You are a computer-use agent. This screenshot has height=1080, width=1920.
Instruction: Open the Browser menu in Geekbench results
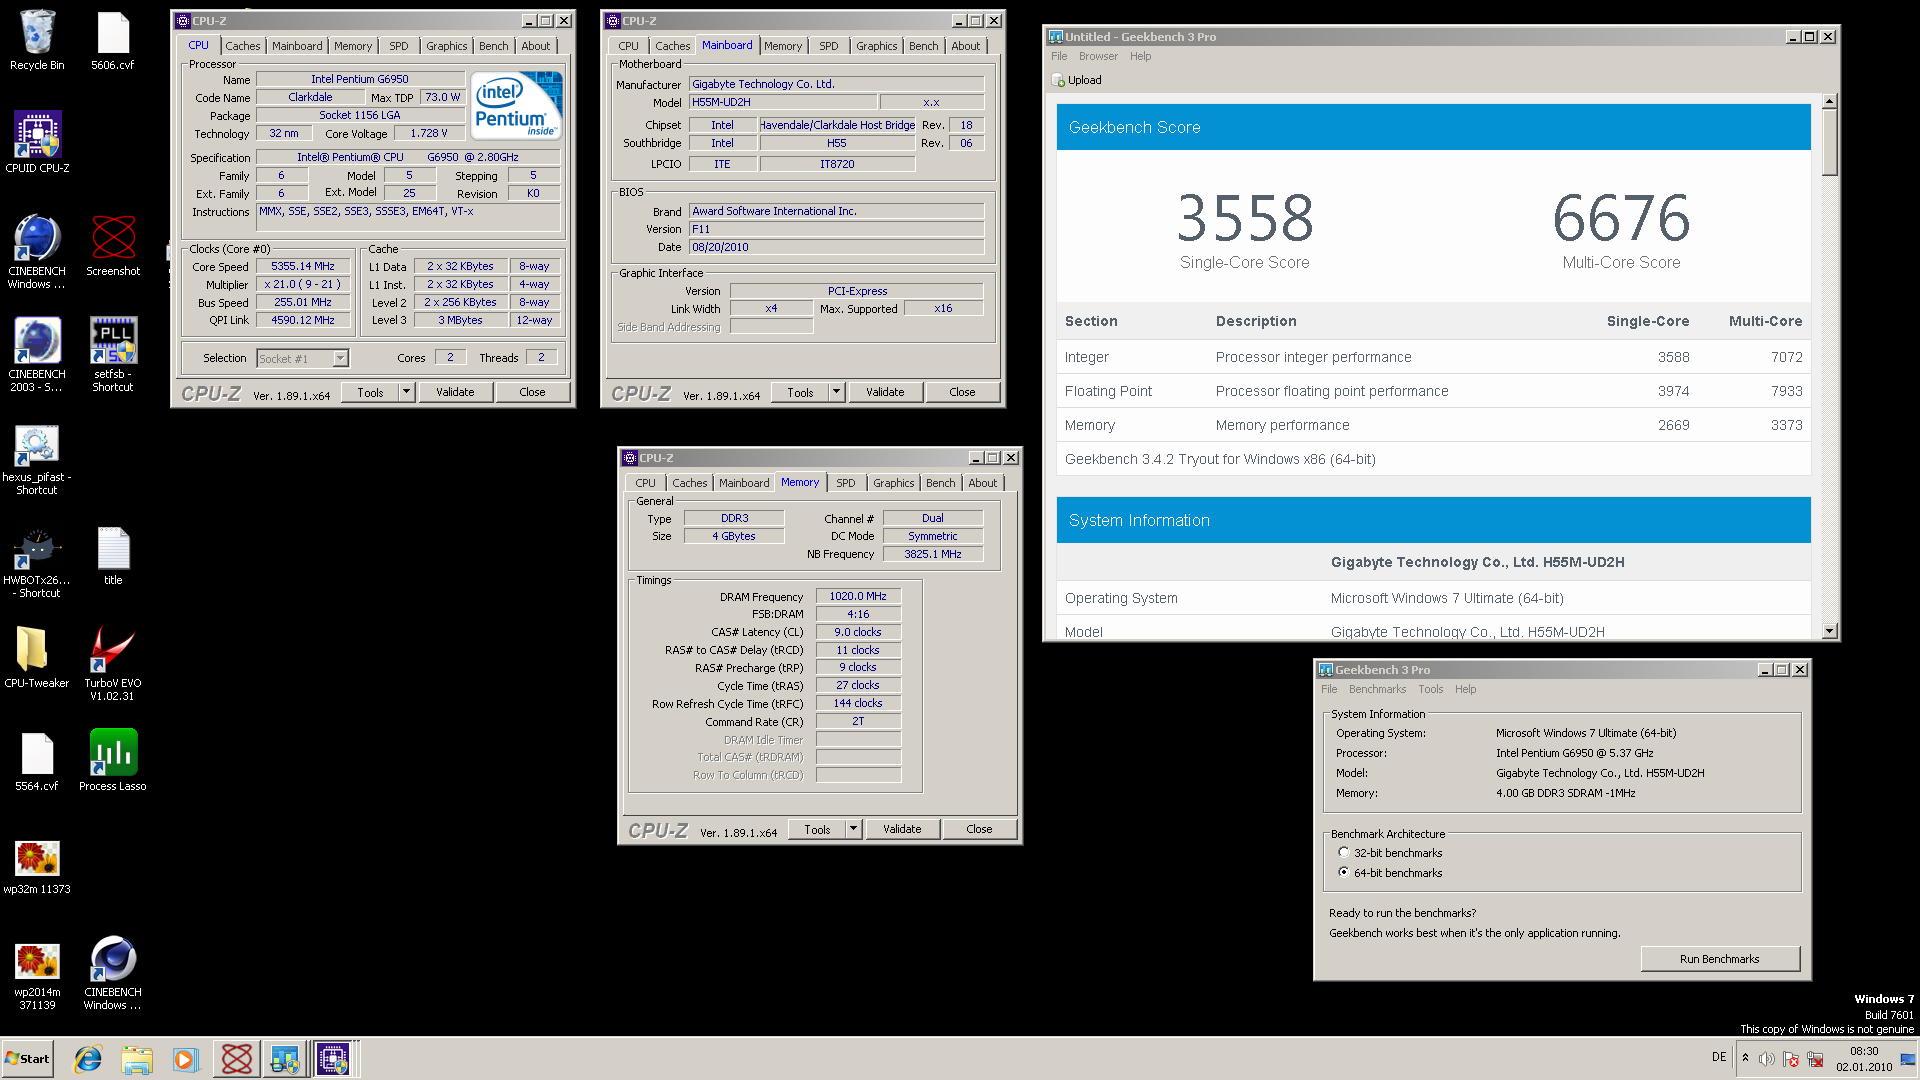[x=1097, y=56]
